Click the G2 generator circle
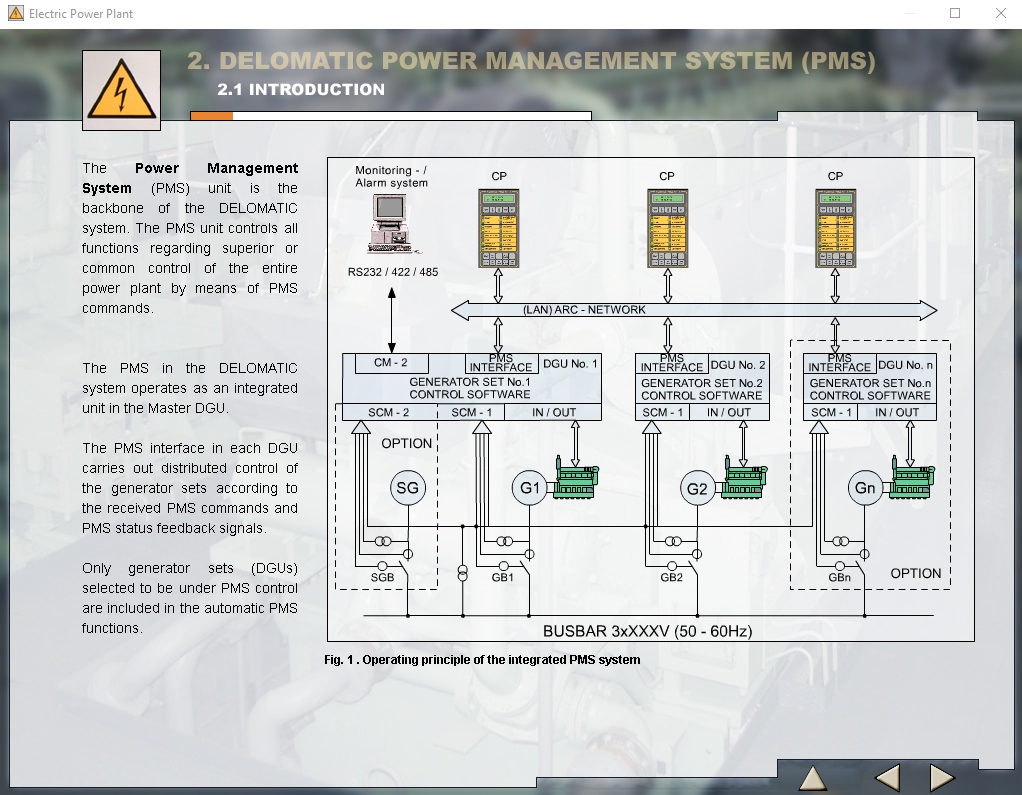This screenshot has width=1022, height=795. click(x=697, y=488)
